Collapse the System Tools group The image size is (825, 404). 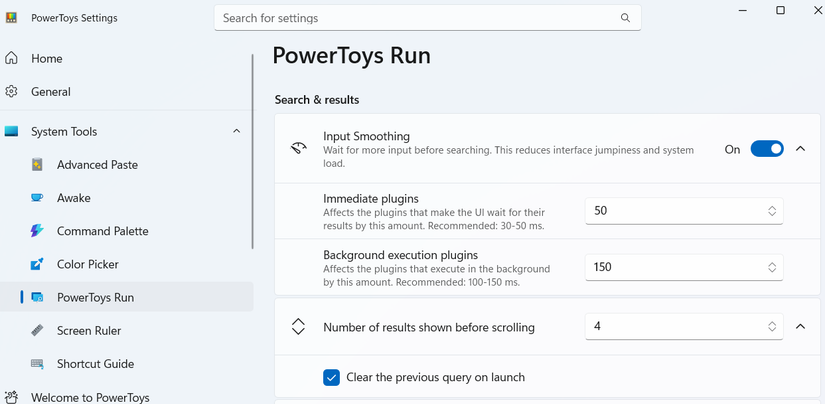tap(236, 132)
